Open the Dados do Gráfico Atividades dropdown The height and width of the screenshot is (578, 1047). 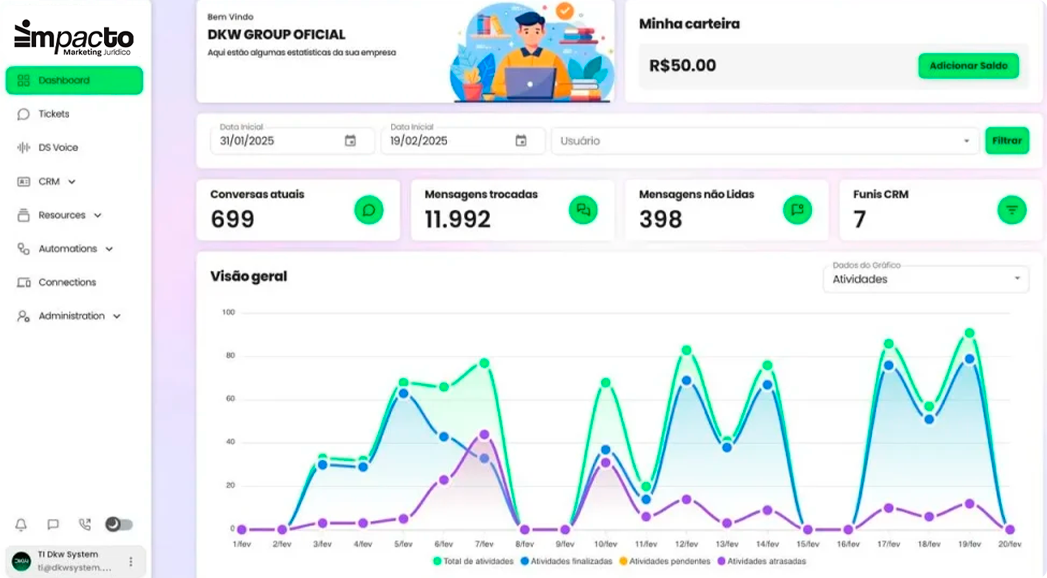coord(925,279)
